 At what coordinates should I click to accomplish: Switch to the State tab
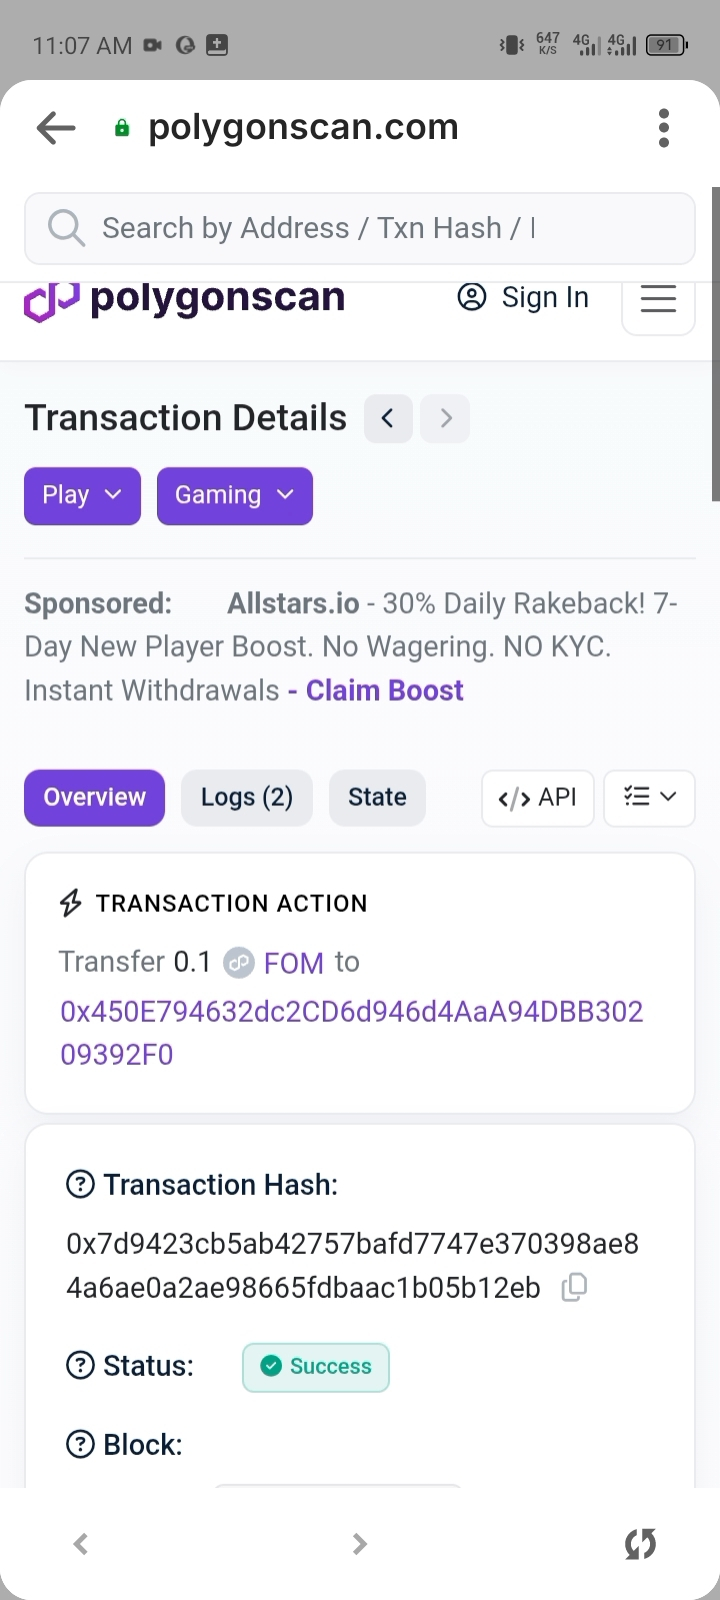[x=377, y=797]
